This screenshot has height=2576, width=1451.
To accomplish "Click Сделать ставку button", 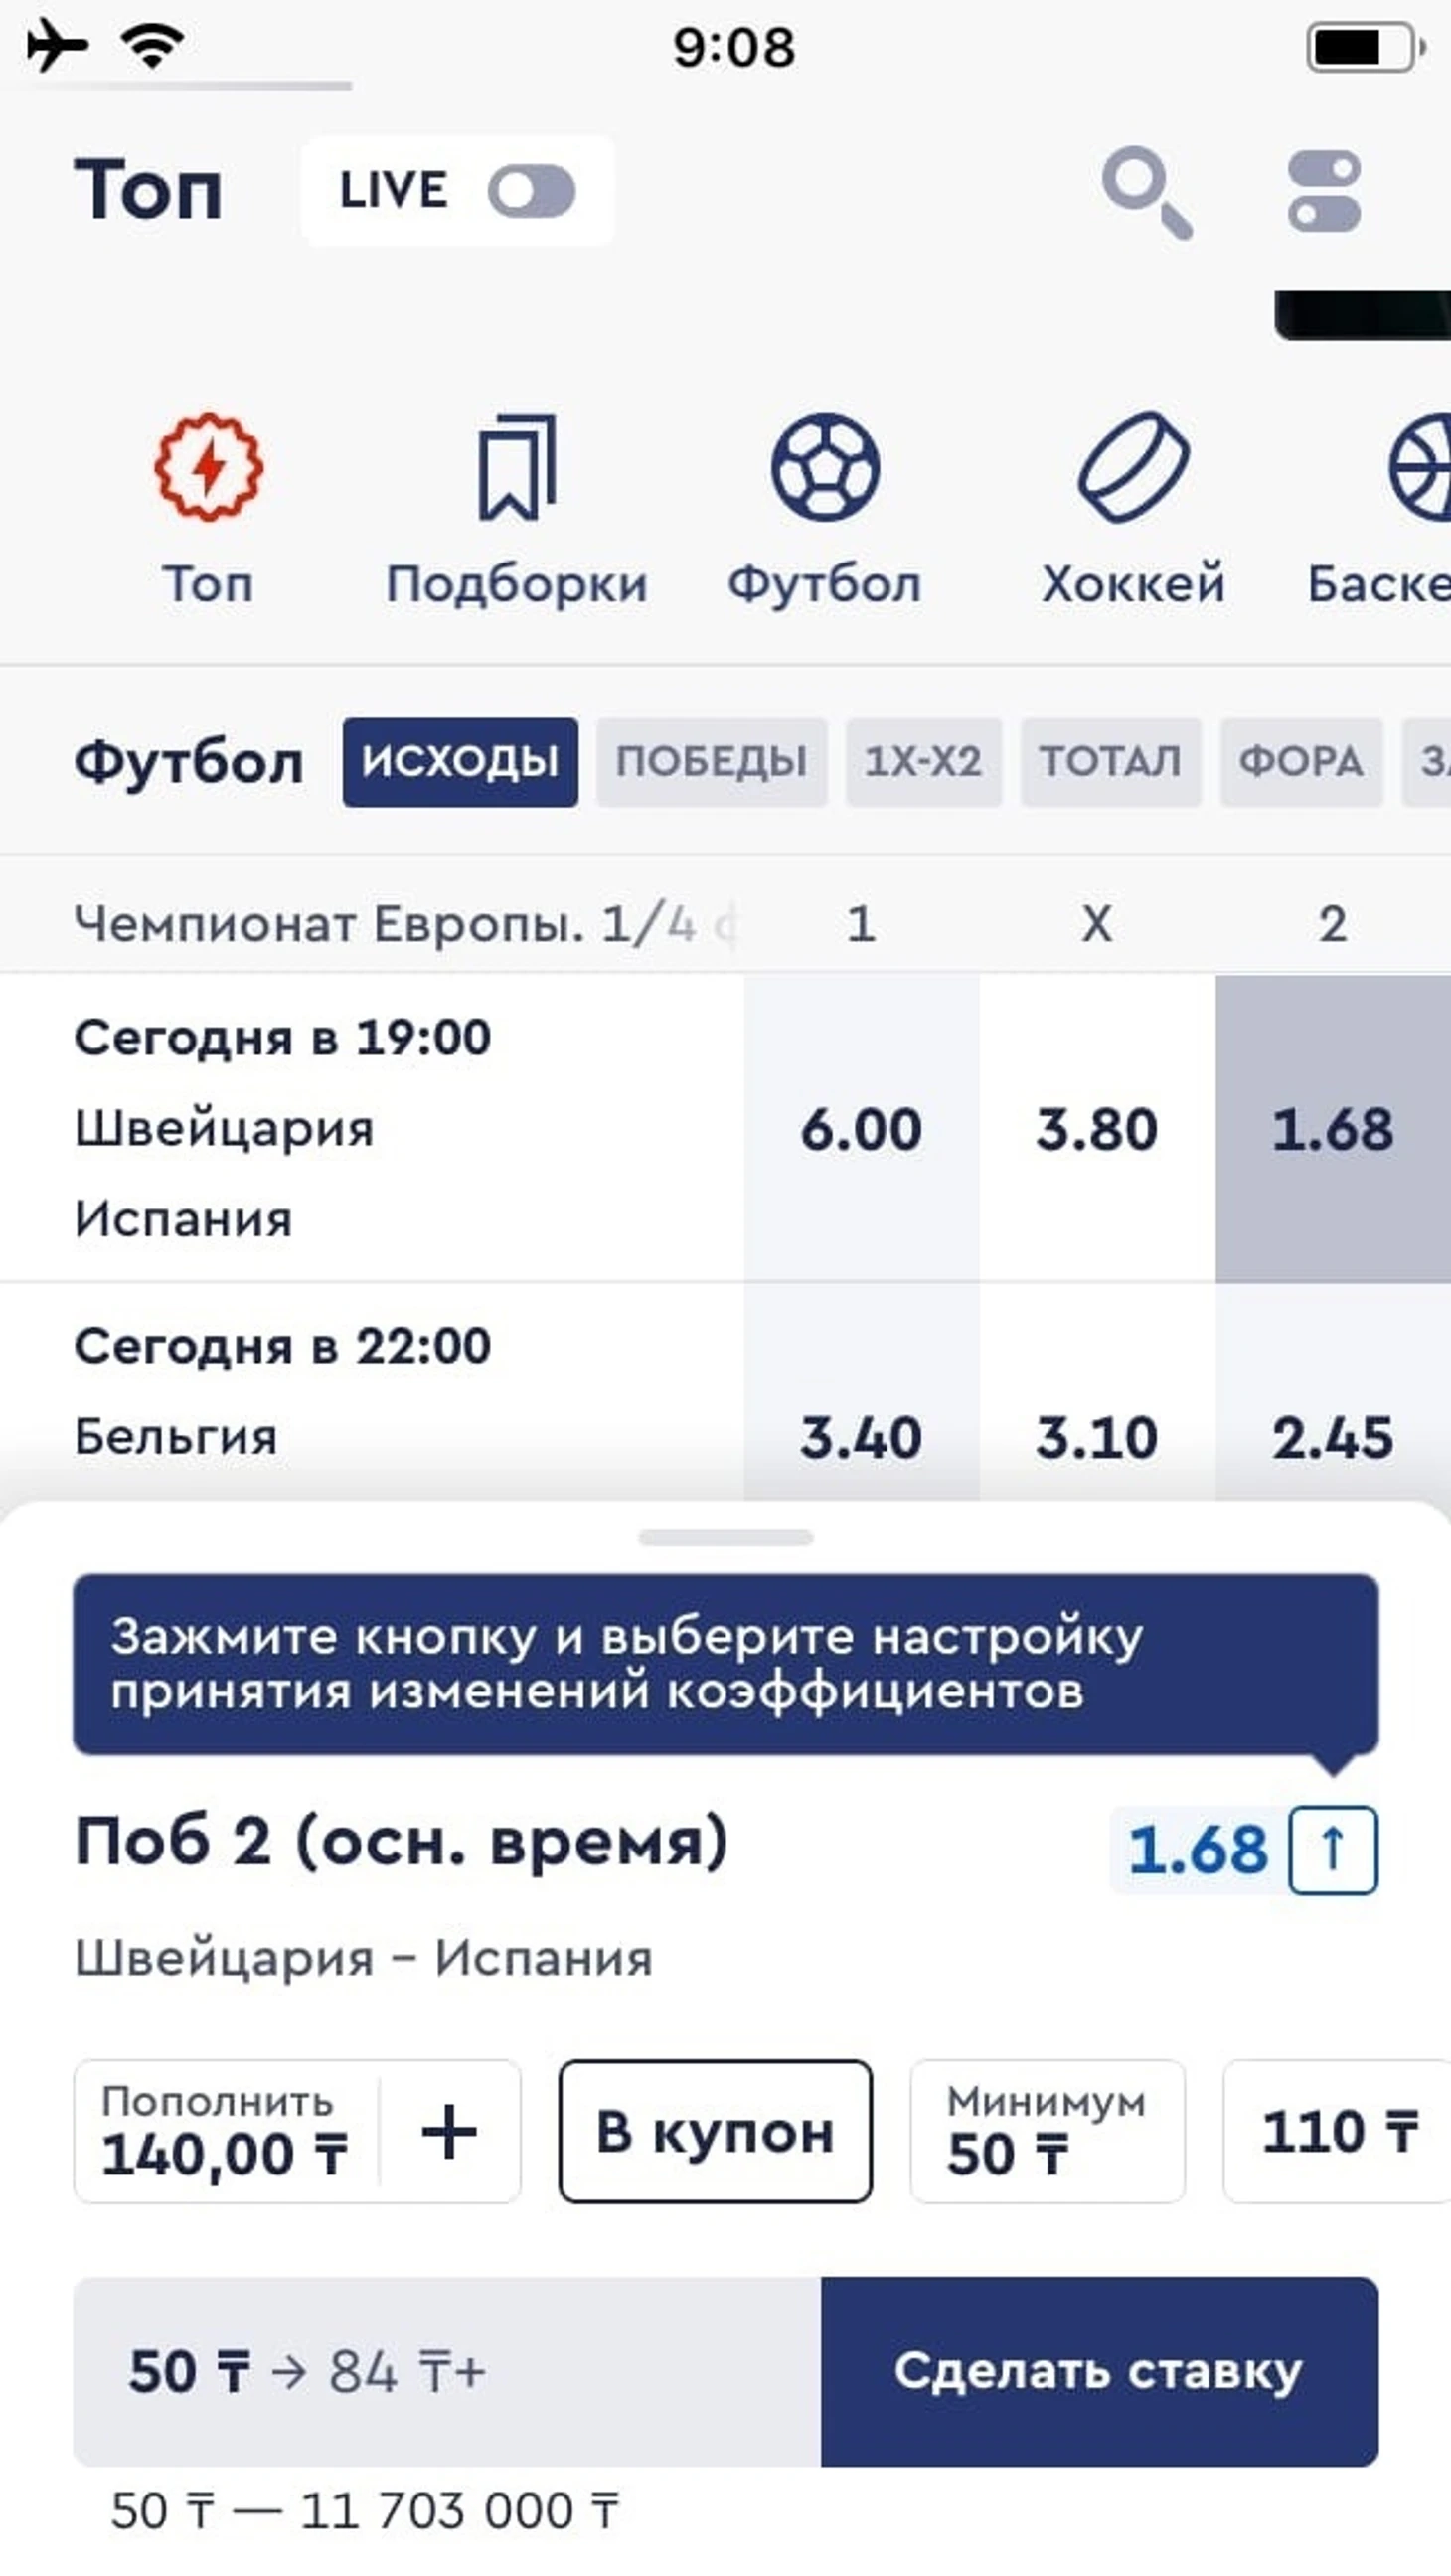I will [x=1100, y=2372].
